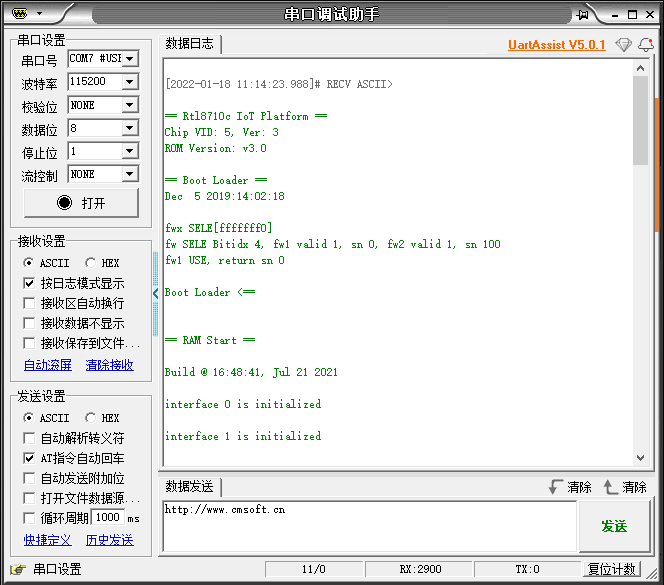The width and height of the screenshot is (664, 585).
Task: Click the 串口设置 label in status bar
Action: coord(57,569)
